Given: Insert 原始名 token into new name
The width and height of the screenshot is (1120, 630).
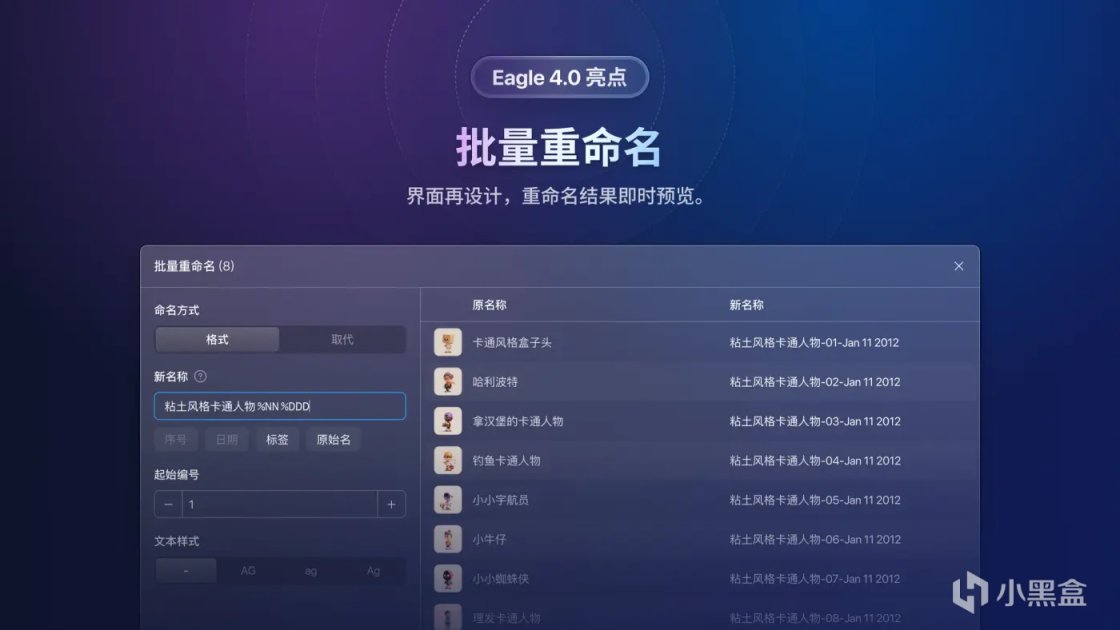Looking at the screenshot, I should pyautogui.click(x=334, y=439).
